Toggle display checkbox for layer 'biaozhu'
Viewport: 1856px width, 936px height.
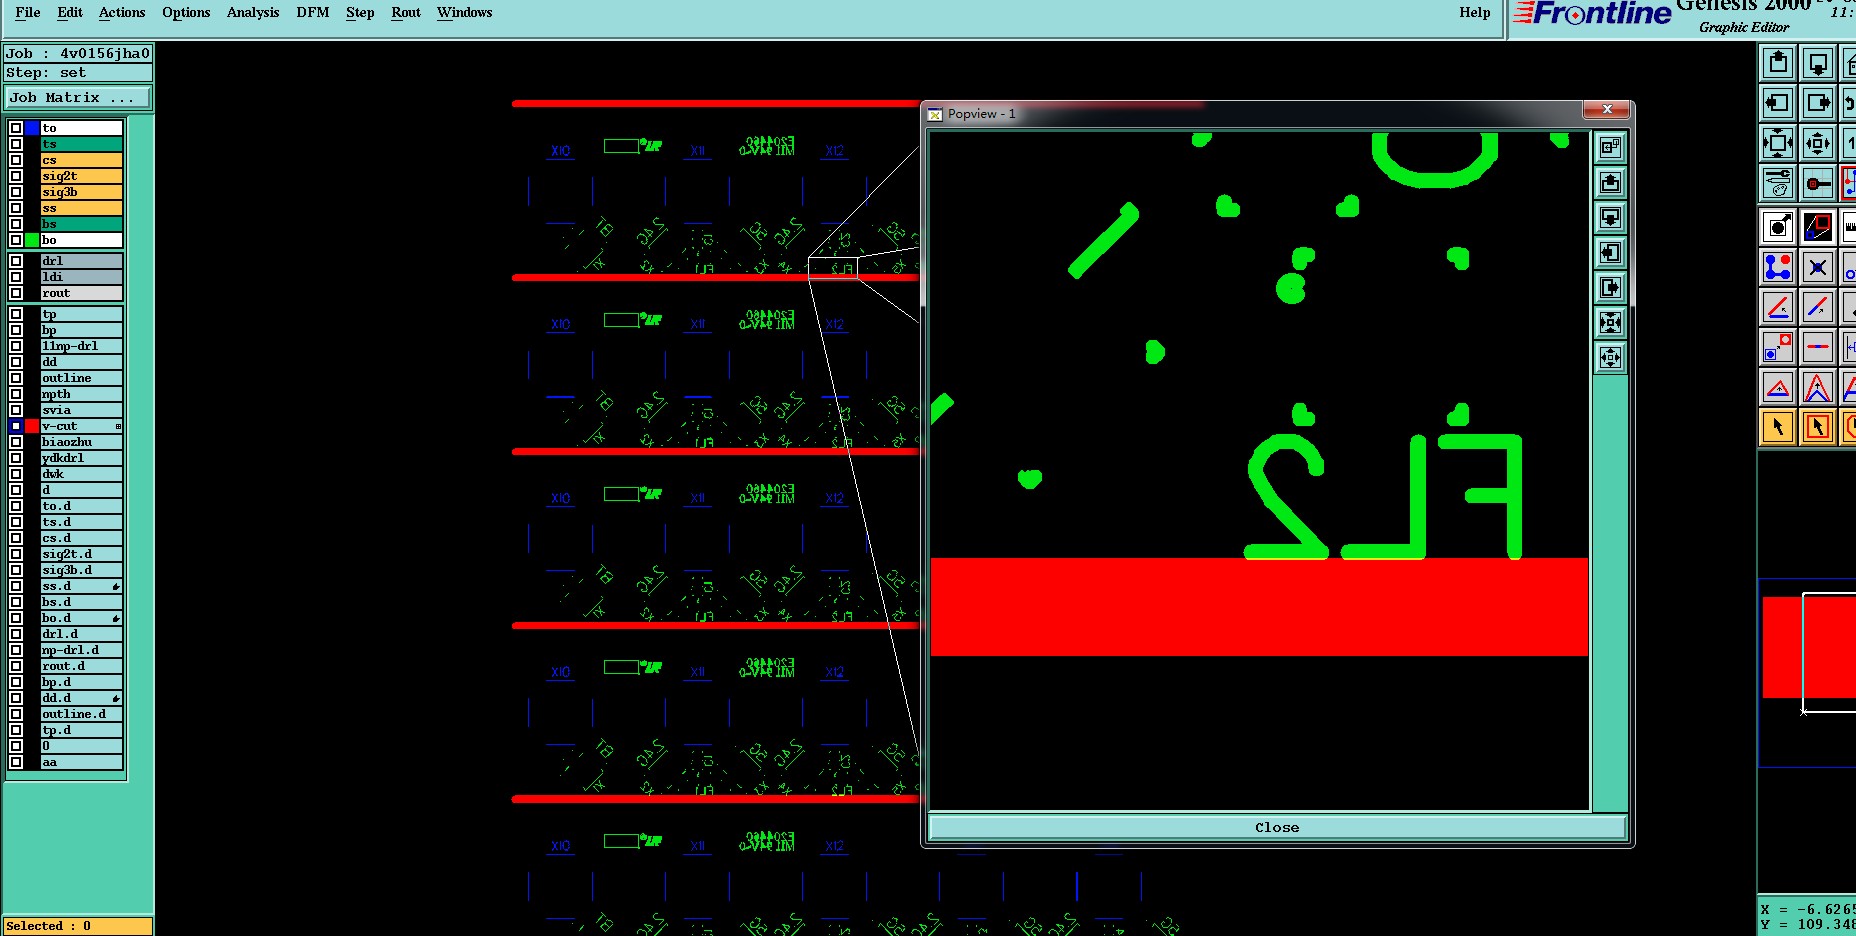[x=16, y=442]
